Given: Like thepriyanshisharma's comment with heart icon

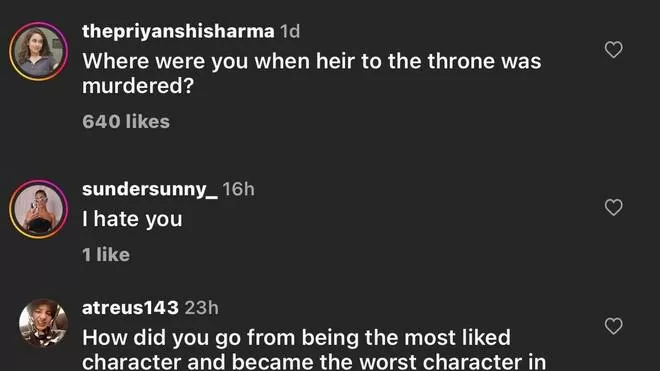Looking at the screenshot, I should (x=613, y=50).
